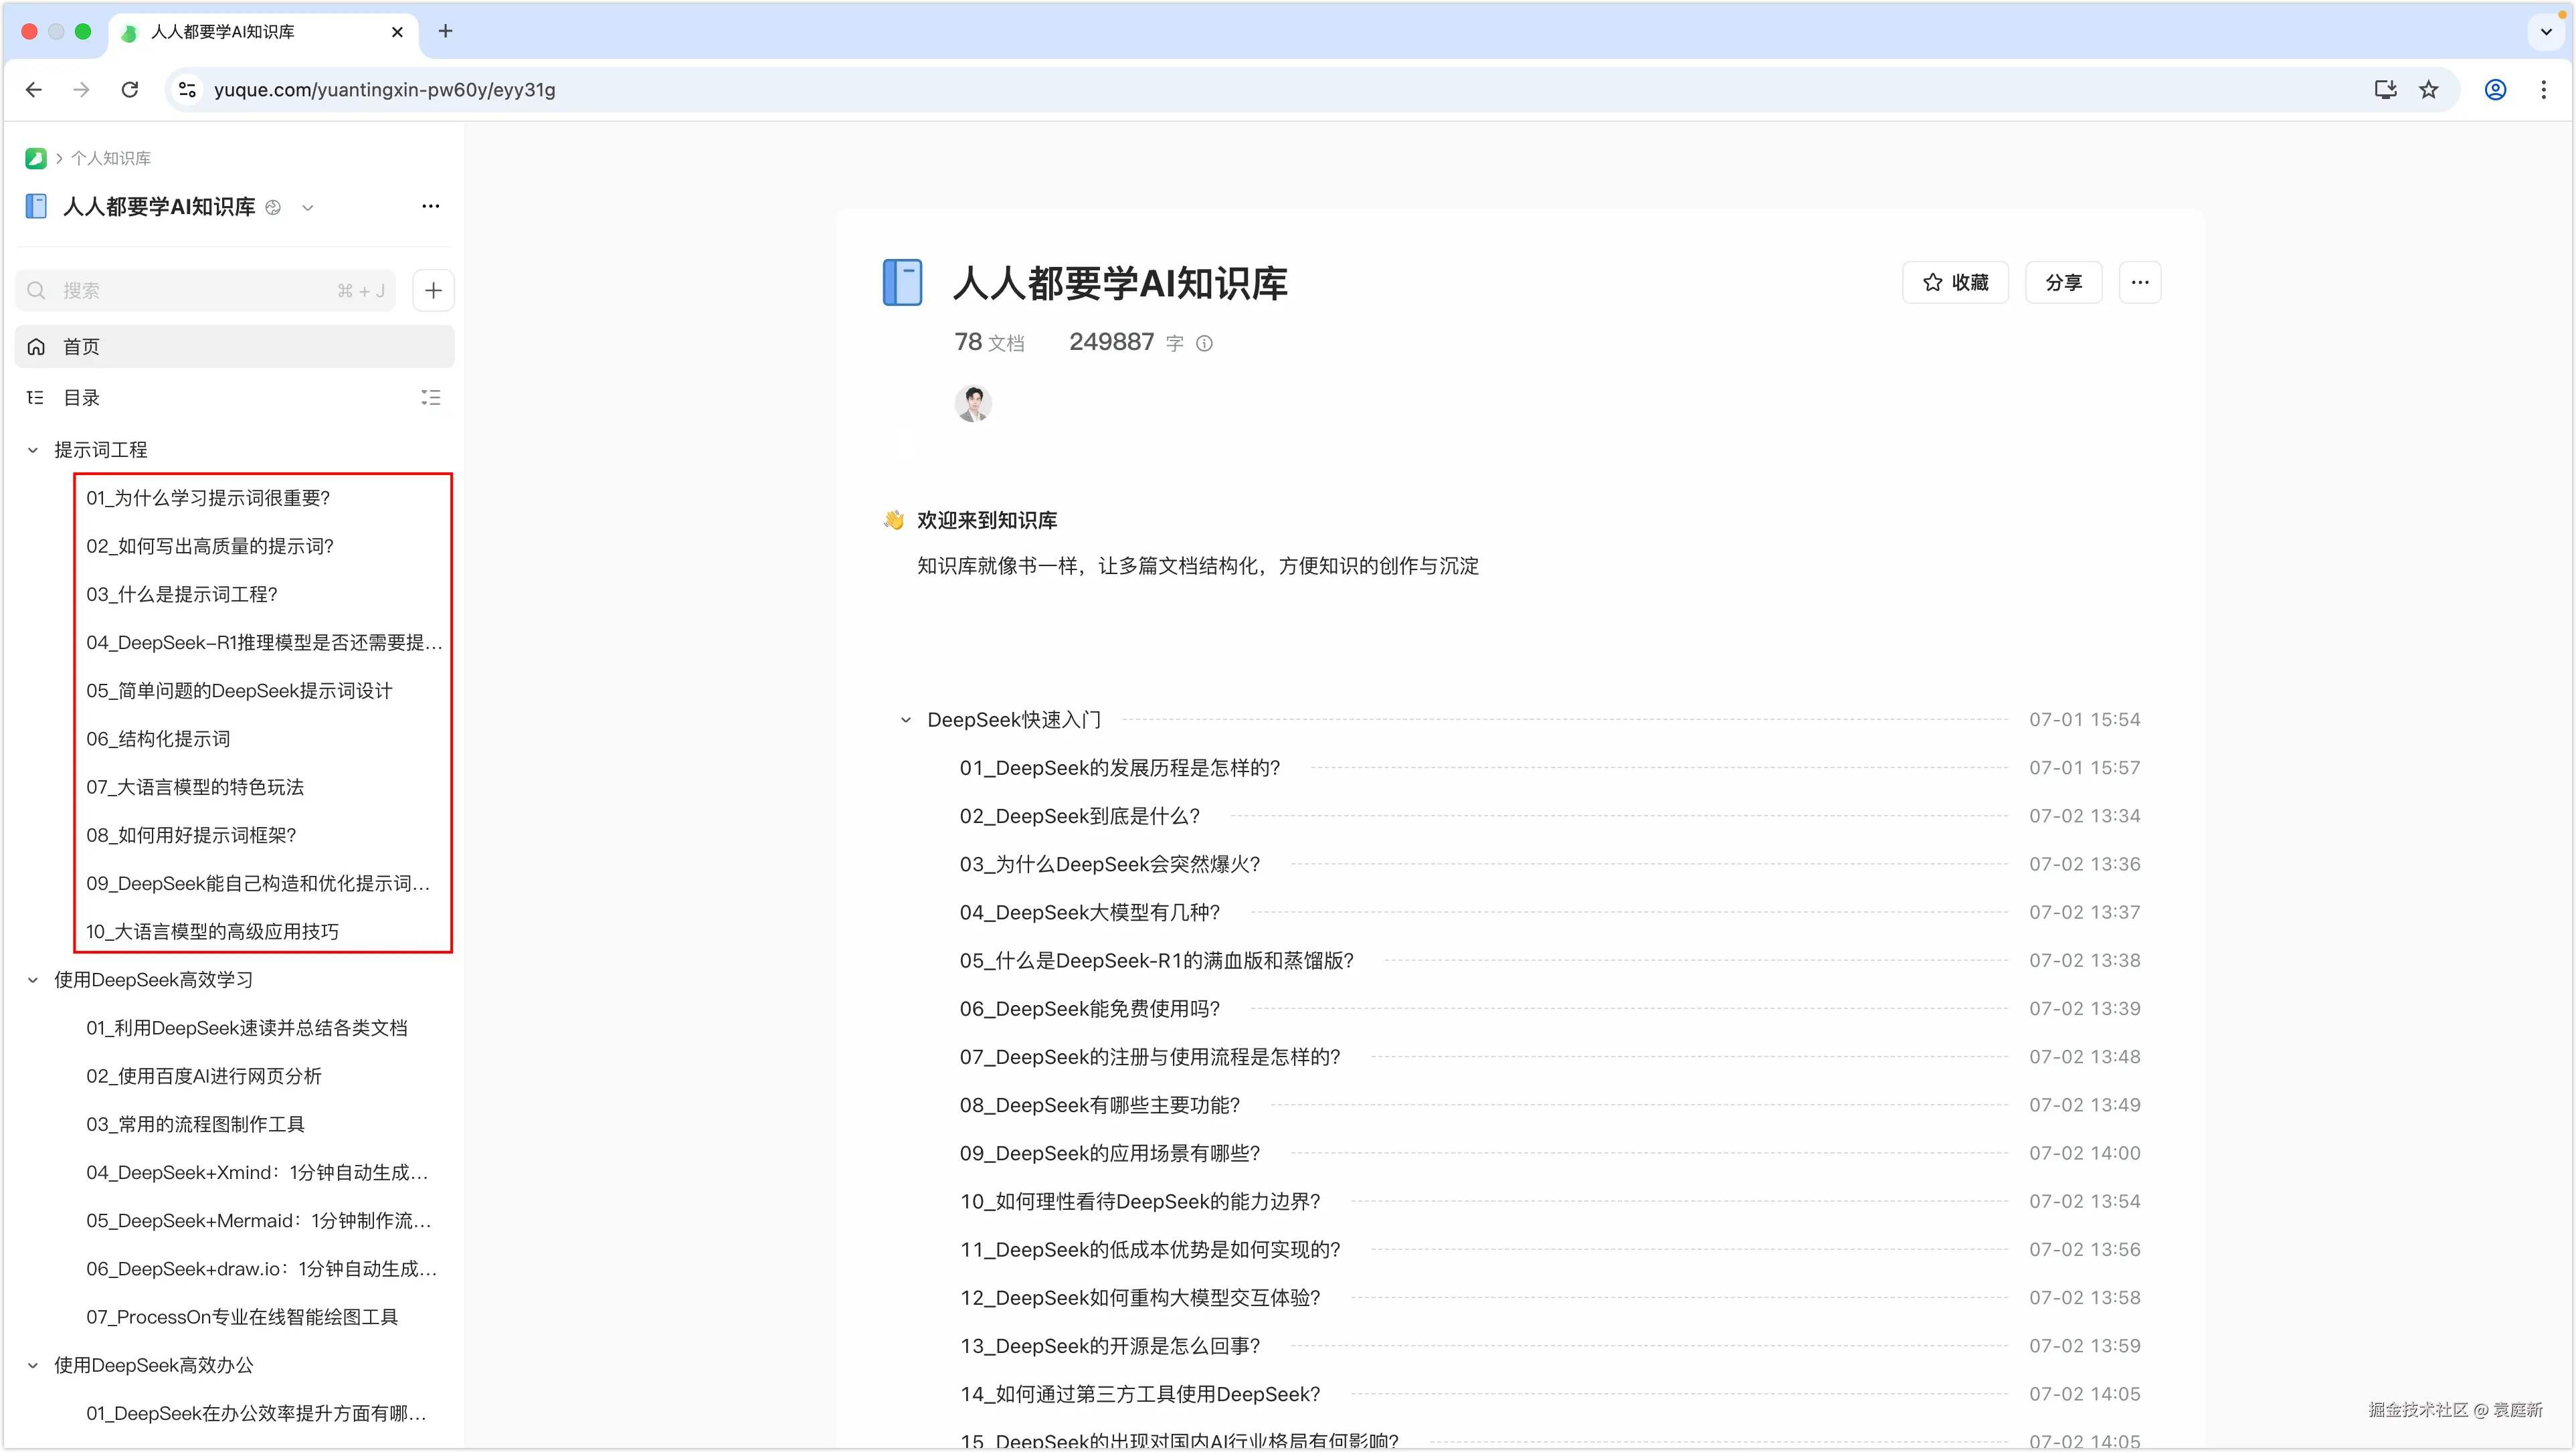Screen dimensions: 2576x1452
Task: Open 03_为什么DeepSeek会突然爆火?
Action: click(x=1110, y=864)
